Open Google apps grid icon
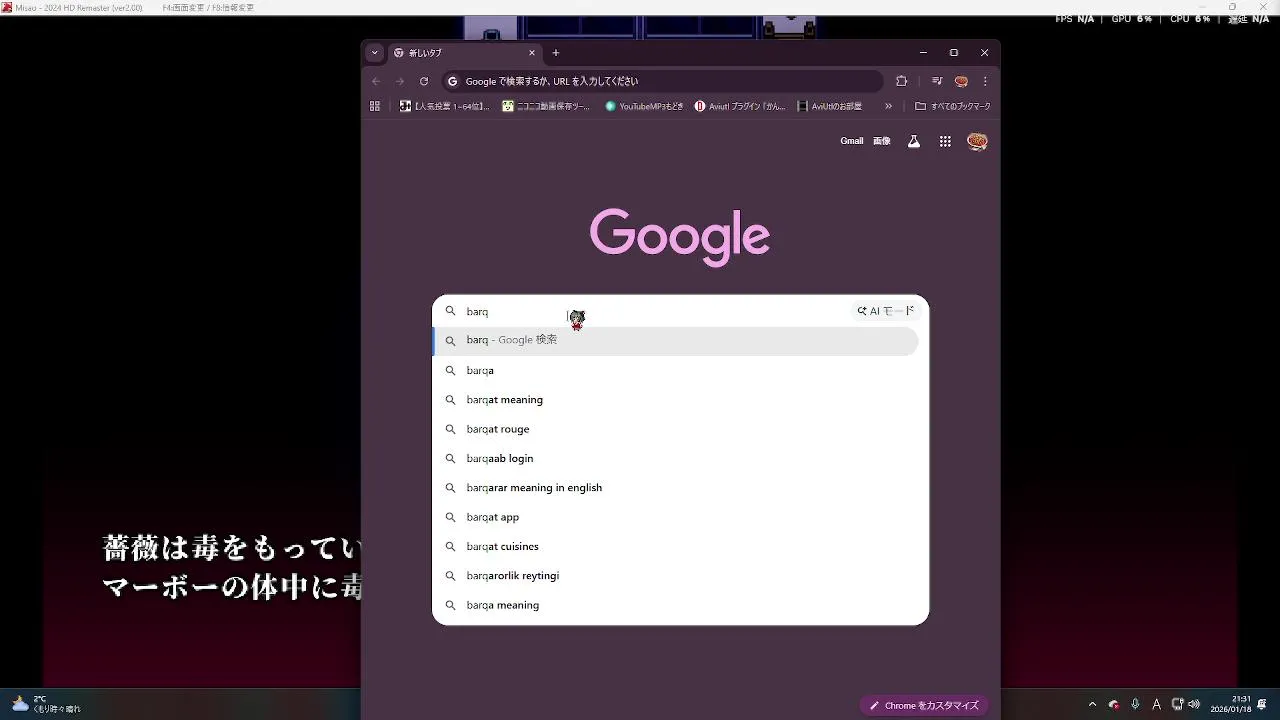 pos(945,141)
